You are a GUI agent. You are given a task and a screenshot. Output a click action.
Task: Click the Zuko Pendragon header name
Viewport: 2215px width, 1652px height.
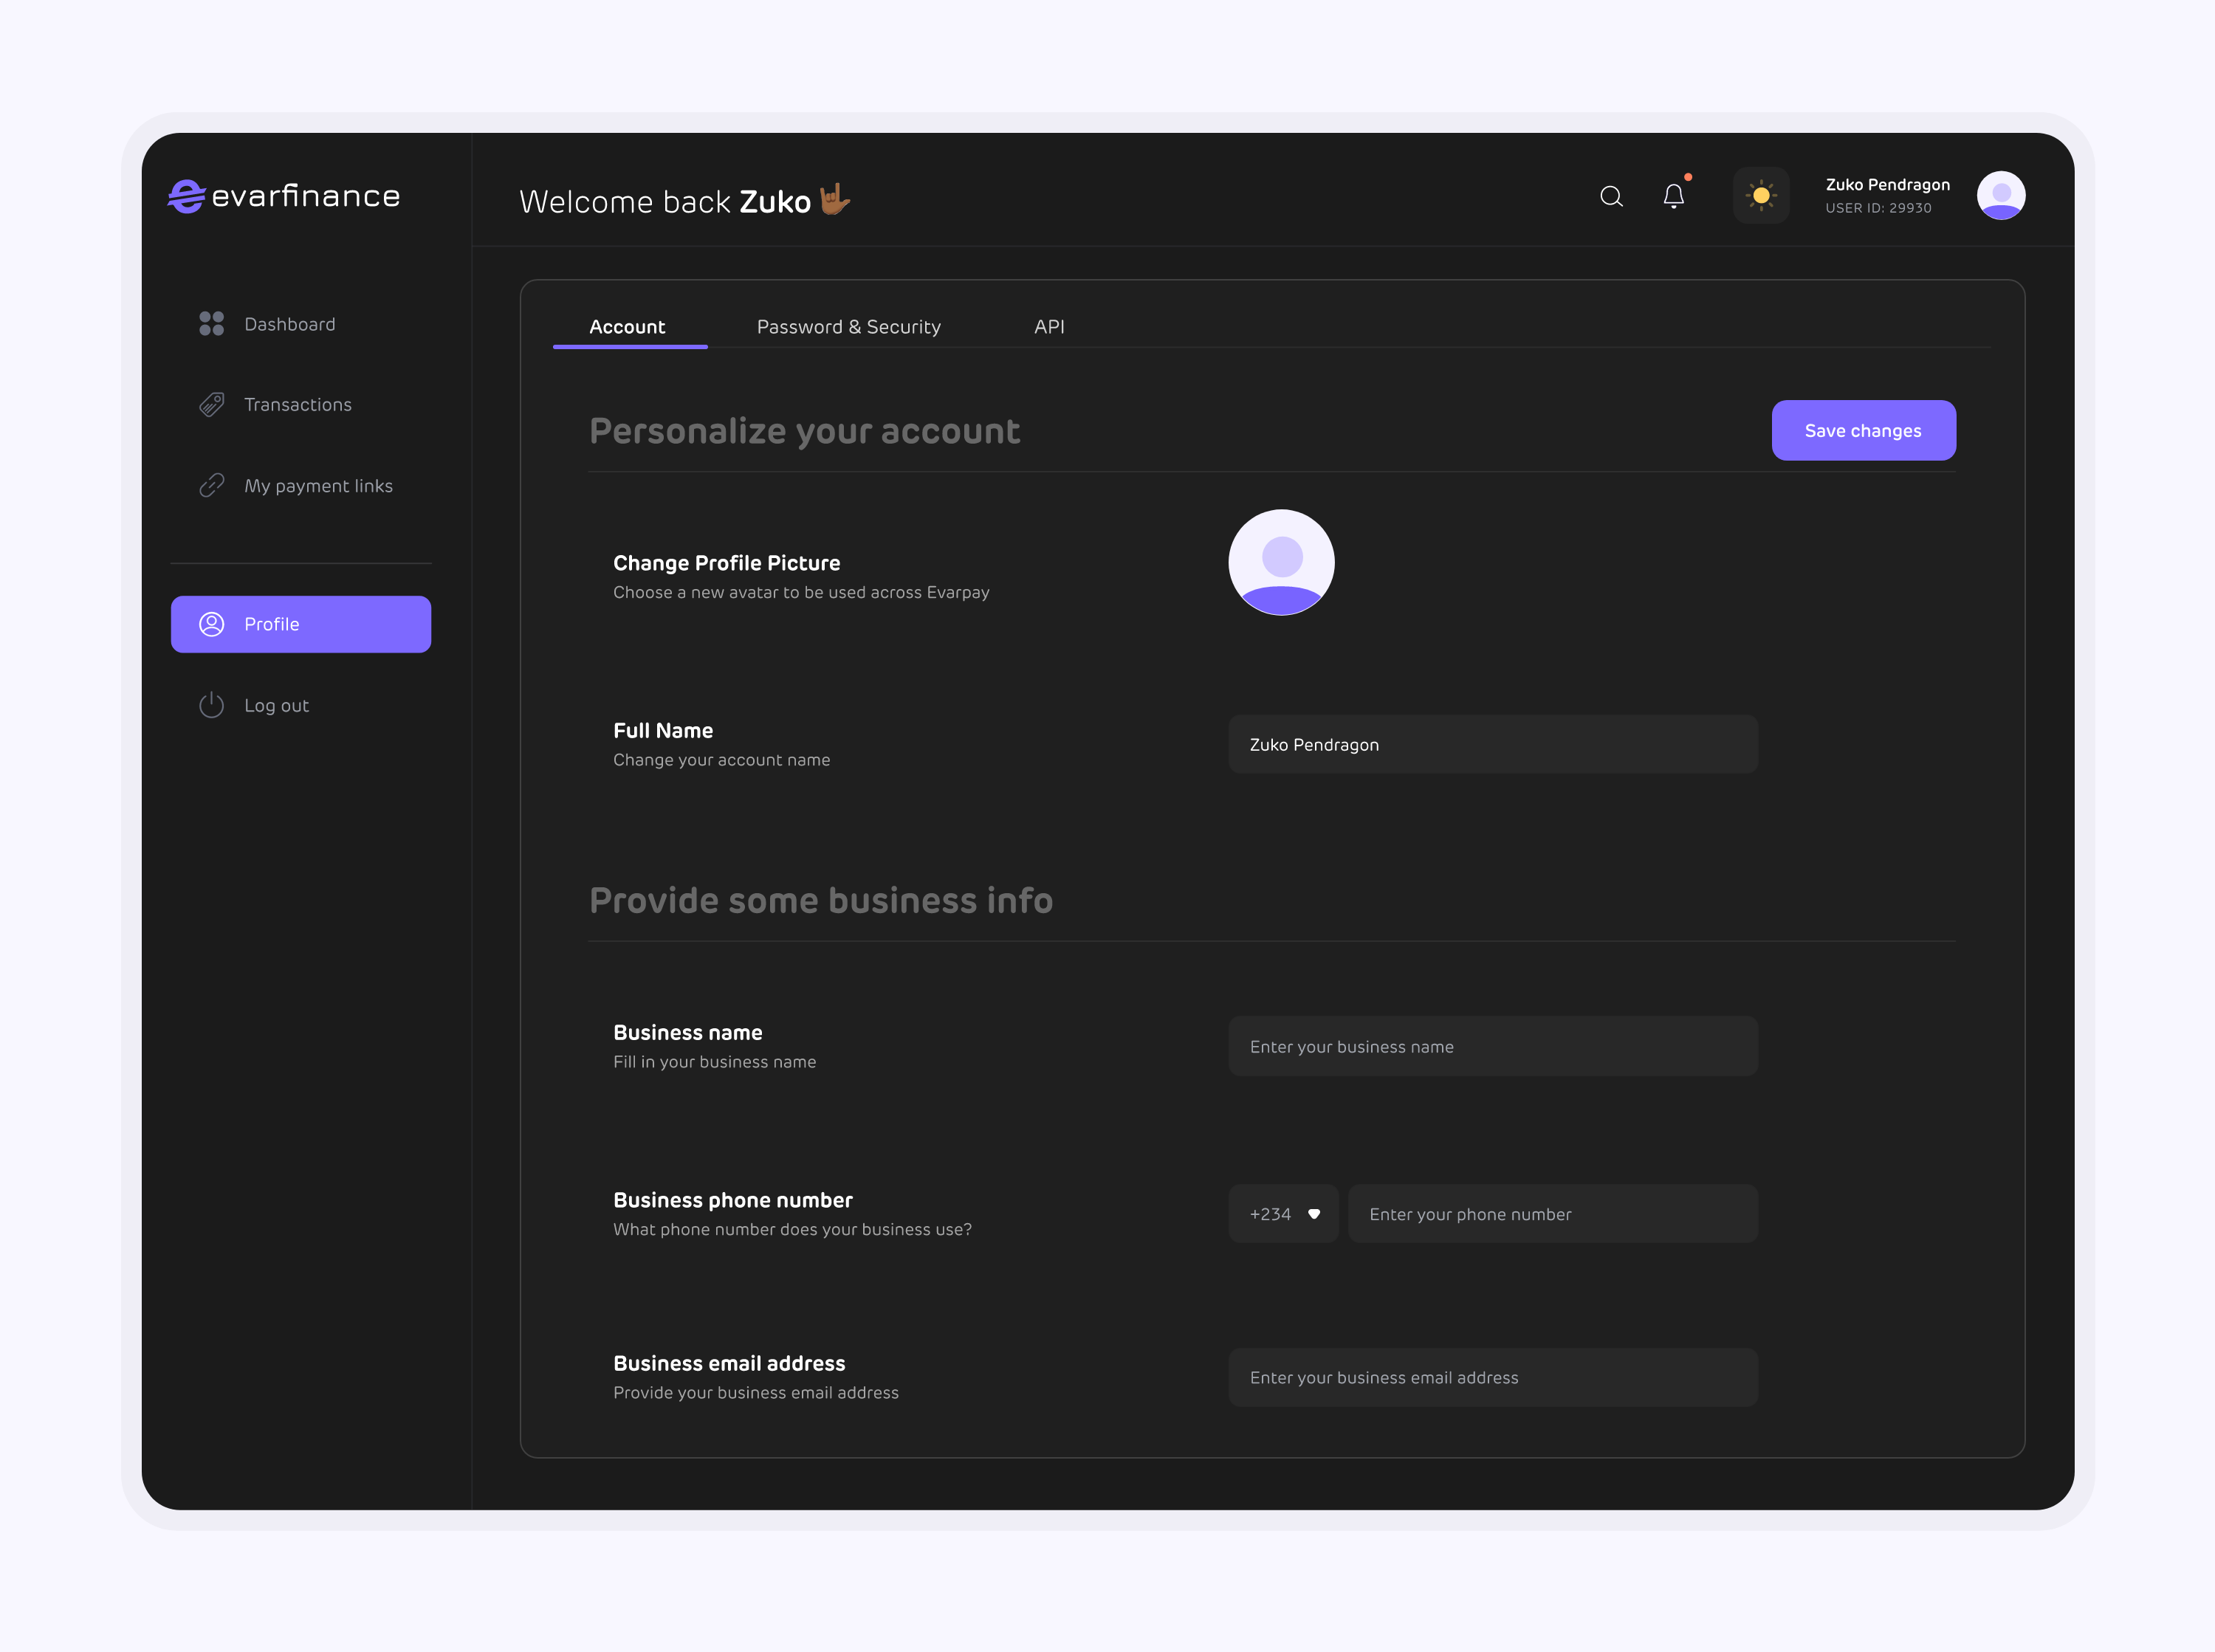(x=1887, y=184)
